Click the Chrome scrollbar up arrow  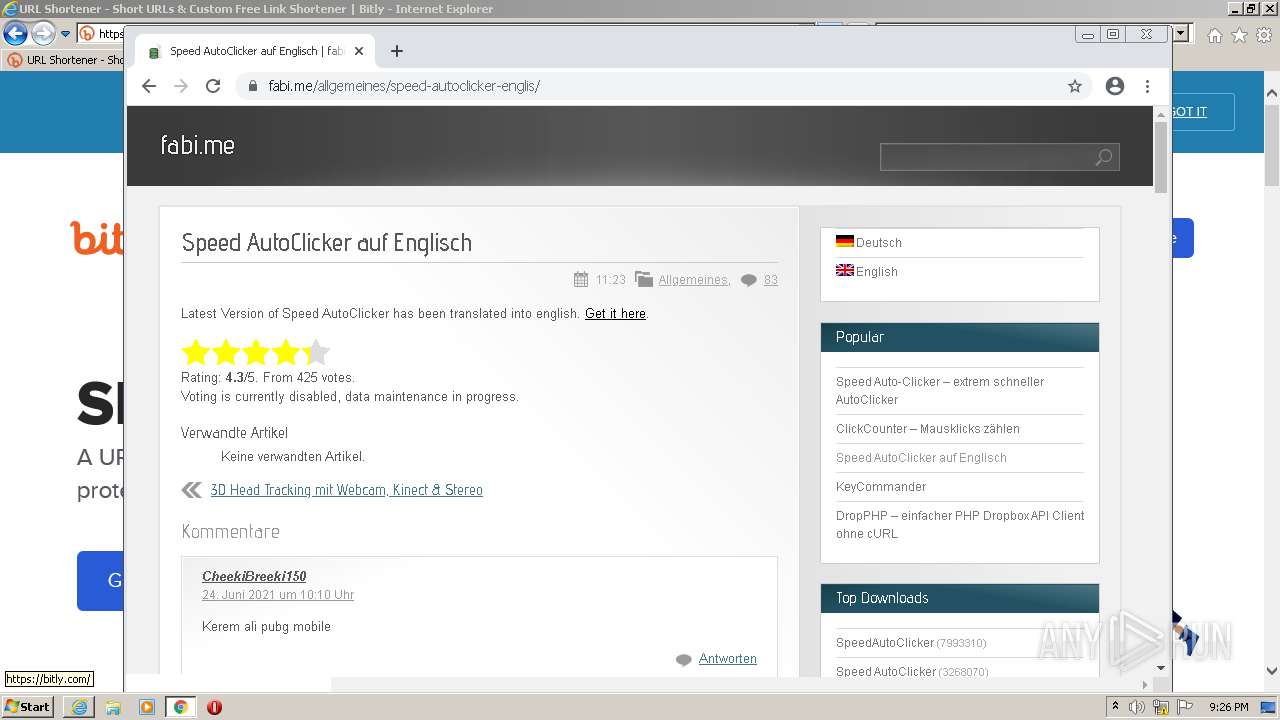click(x=1161, y=113)
